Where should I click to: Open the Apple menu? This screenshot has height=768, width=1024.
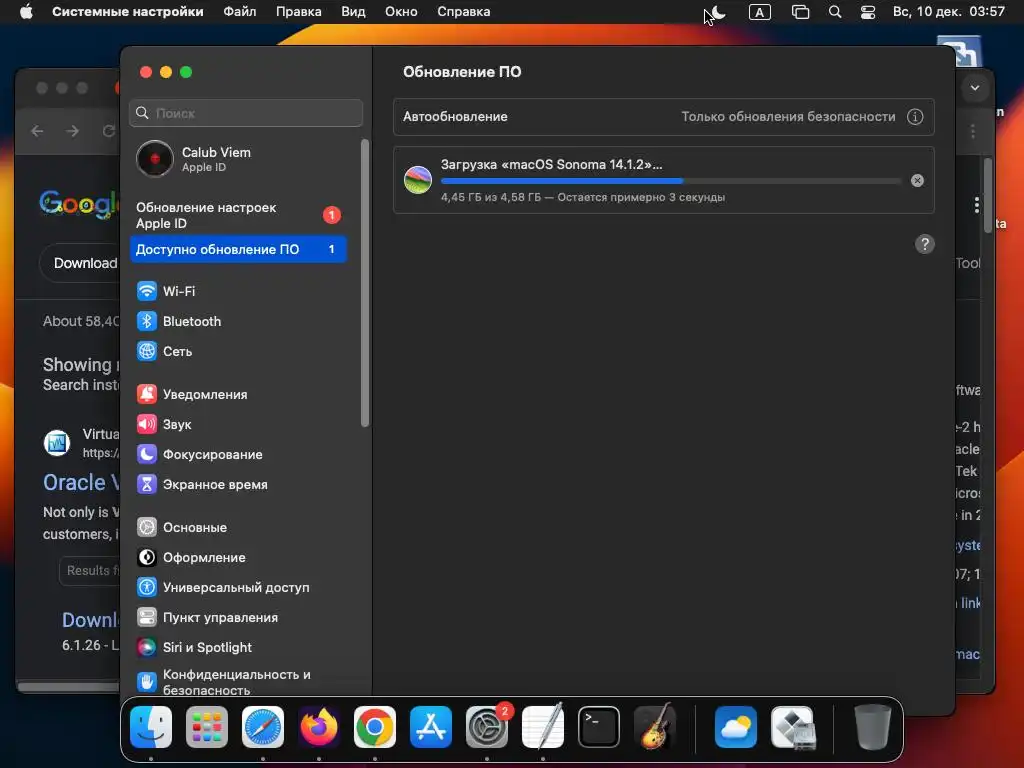coord(26,11)
